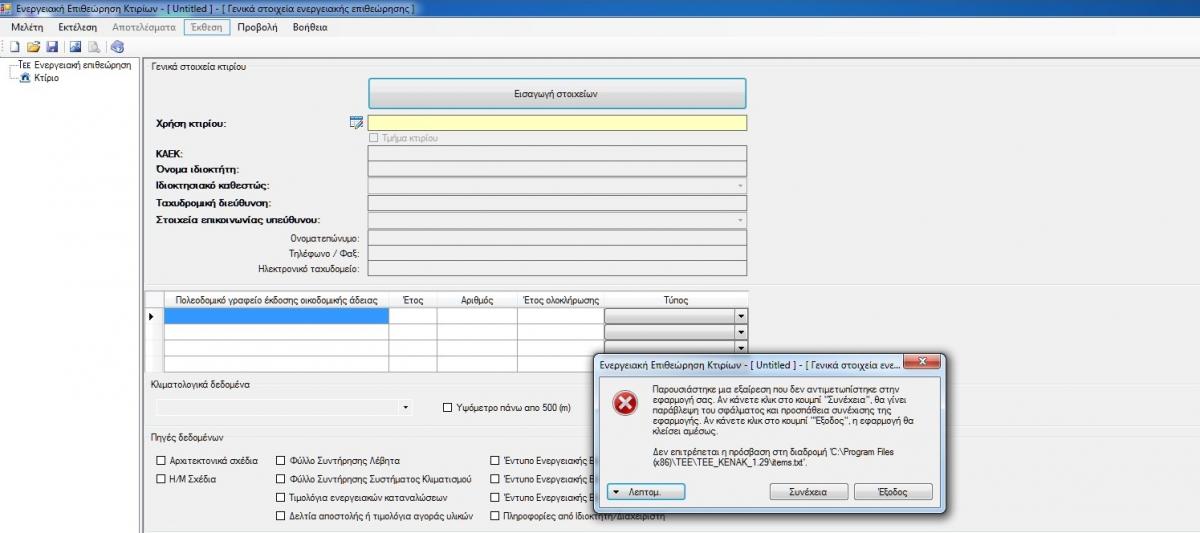
Task: Open the Μελέτη menu
Action: pos(27,27)
